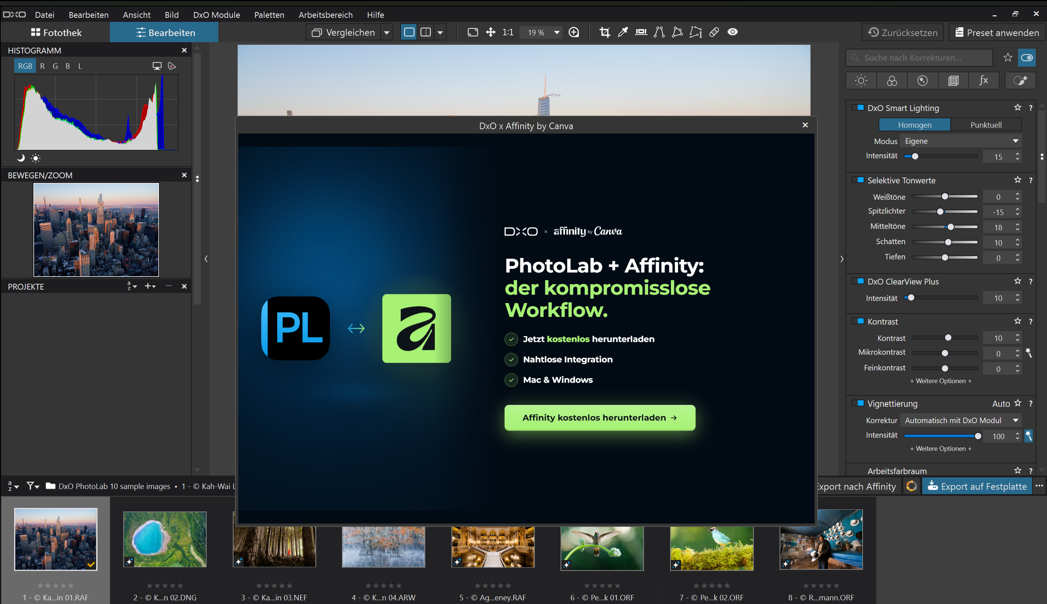Expand the view layout dropdown arrow
The height and width of the screenshot is (604, 1047).
click(x=440, y=32)
